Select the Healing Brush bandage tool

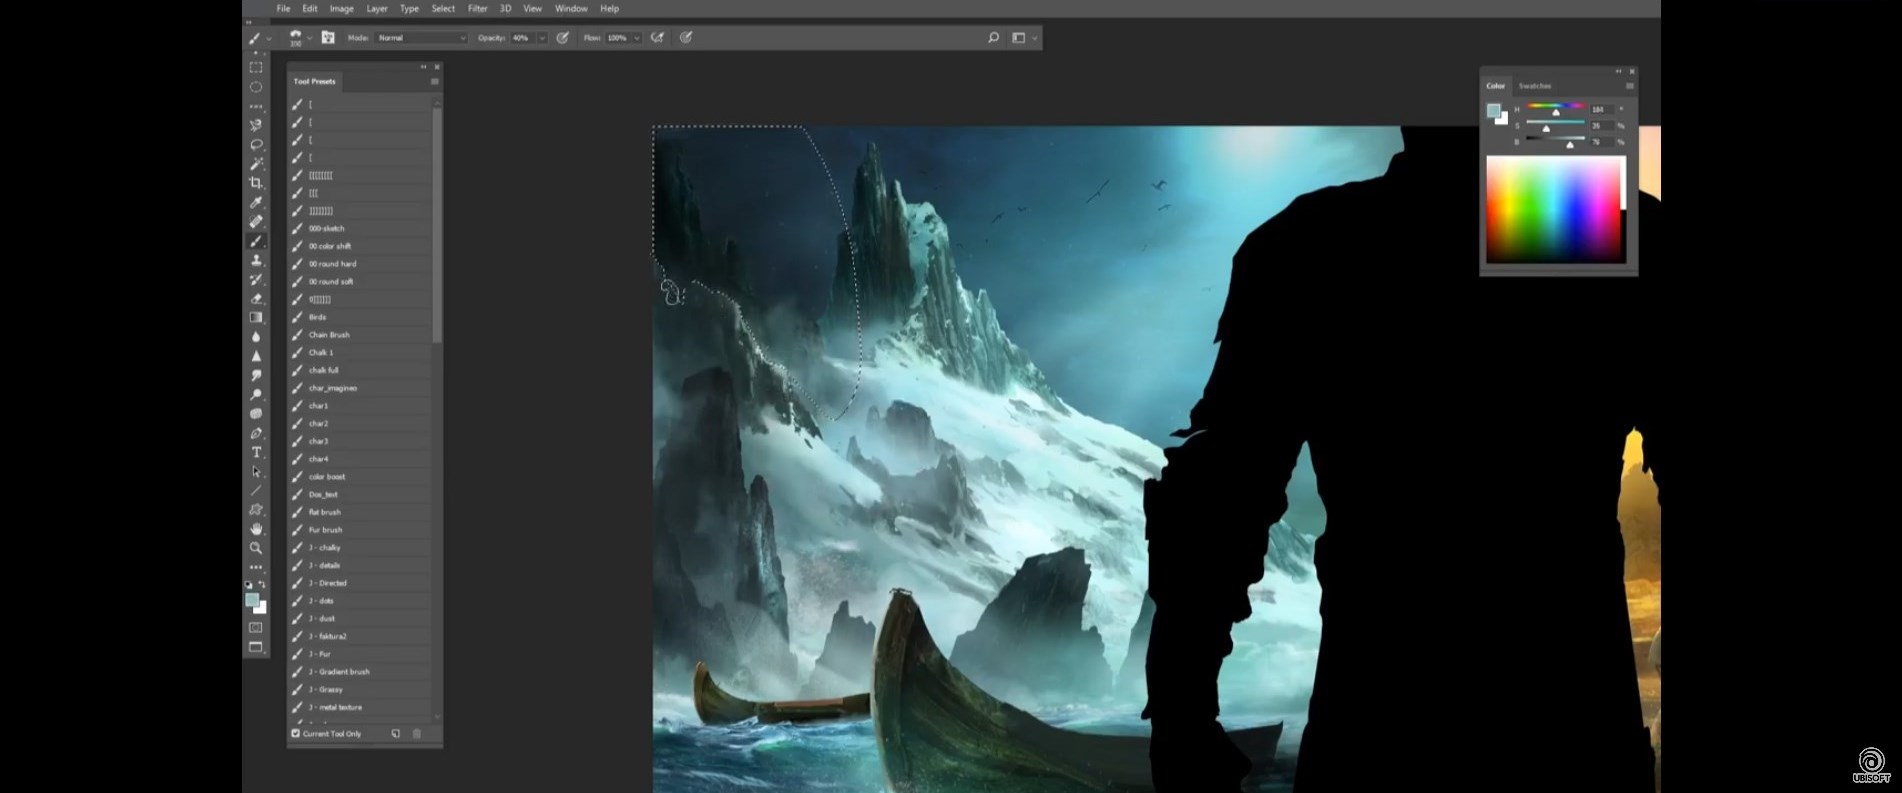click(256, 221)
